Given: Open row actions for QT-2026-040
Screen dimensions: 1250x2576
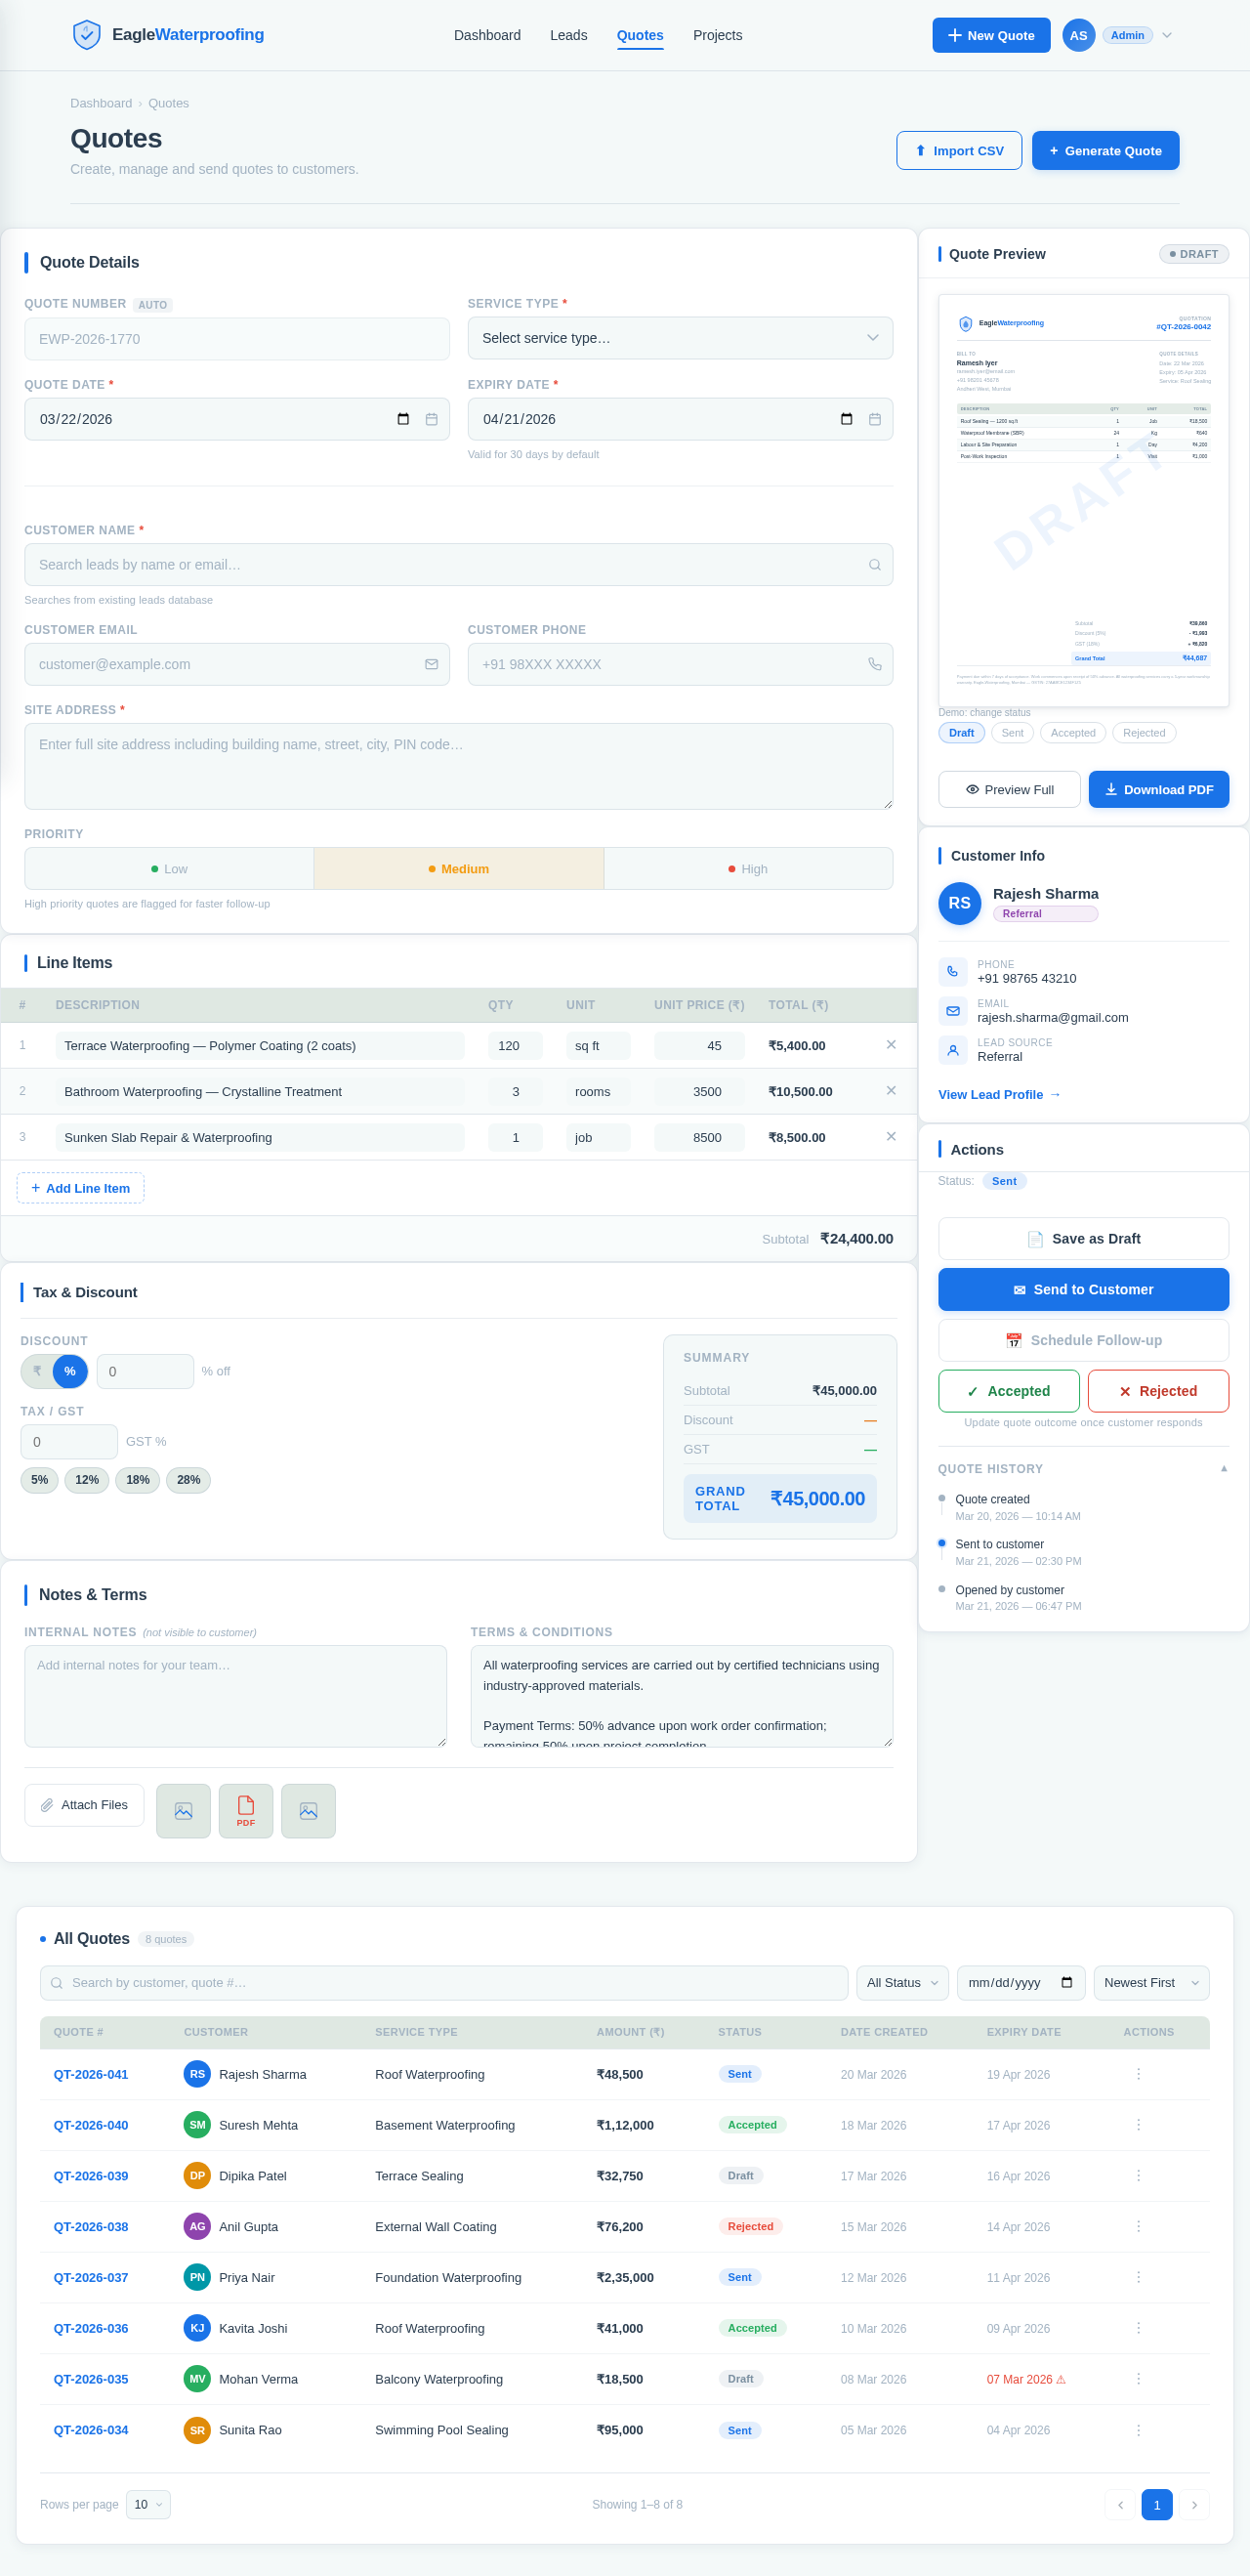Looking at the screenshot, I should pos(1137,2125).
